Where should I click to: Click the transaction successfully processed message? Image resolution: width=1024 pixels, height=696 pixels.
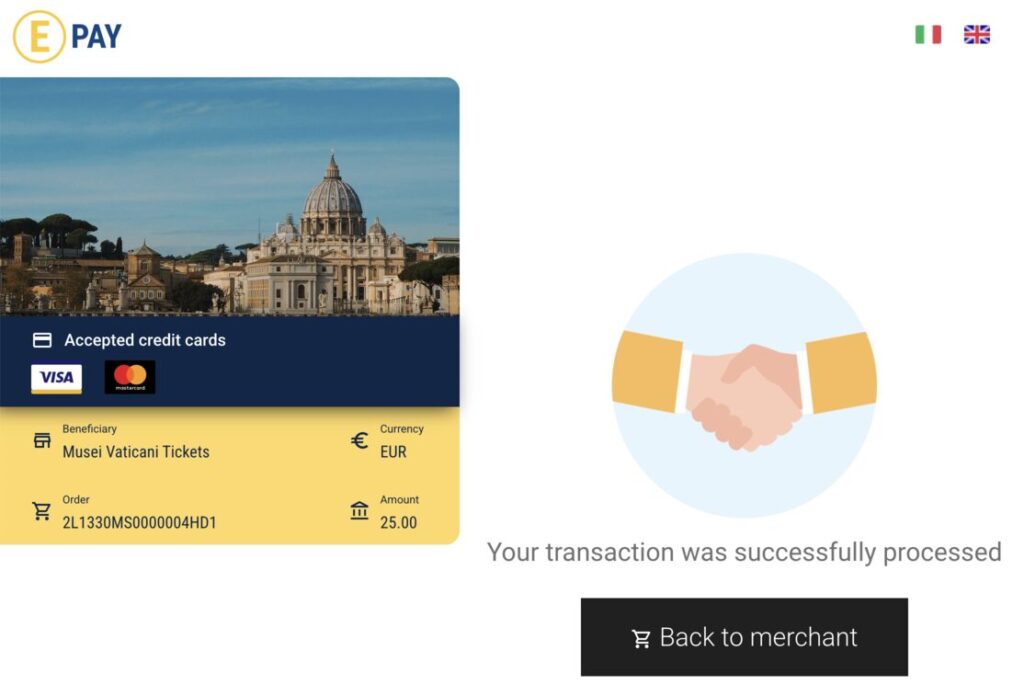tap(744, 552)
